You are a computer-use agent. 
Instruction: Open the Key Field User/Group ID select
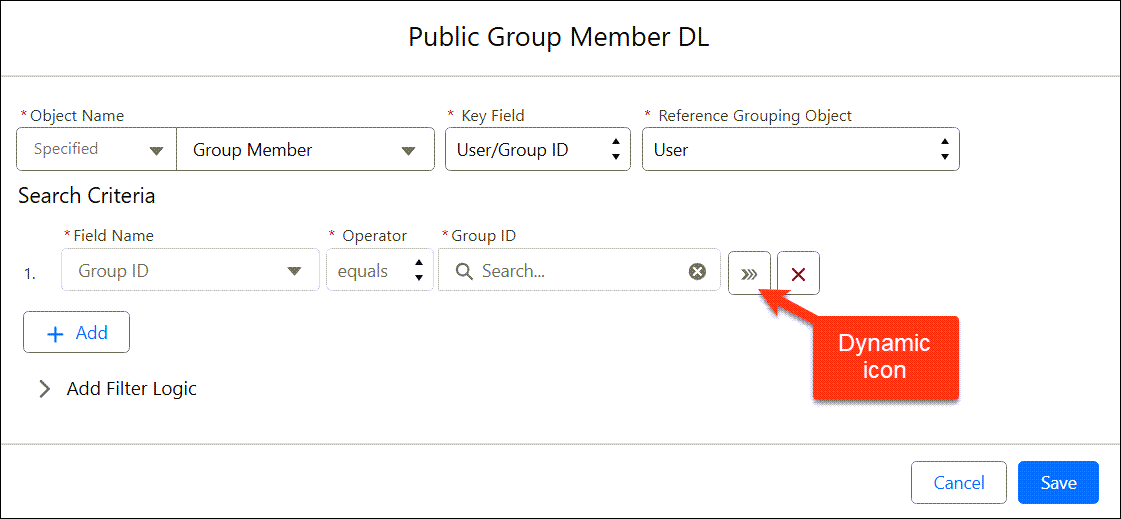click(538, 149)
